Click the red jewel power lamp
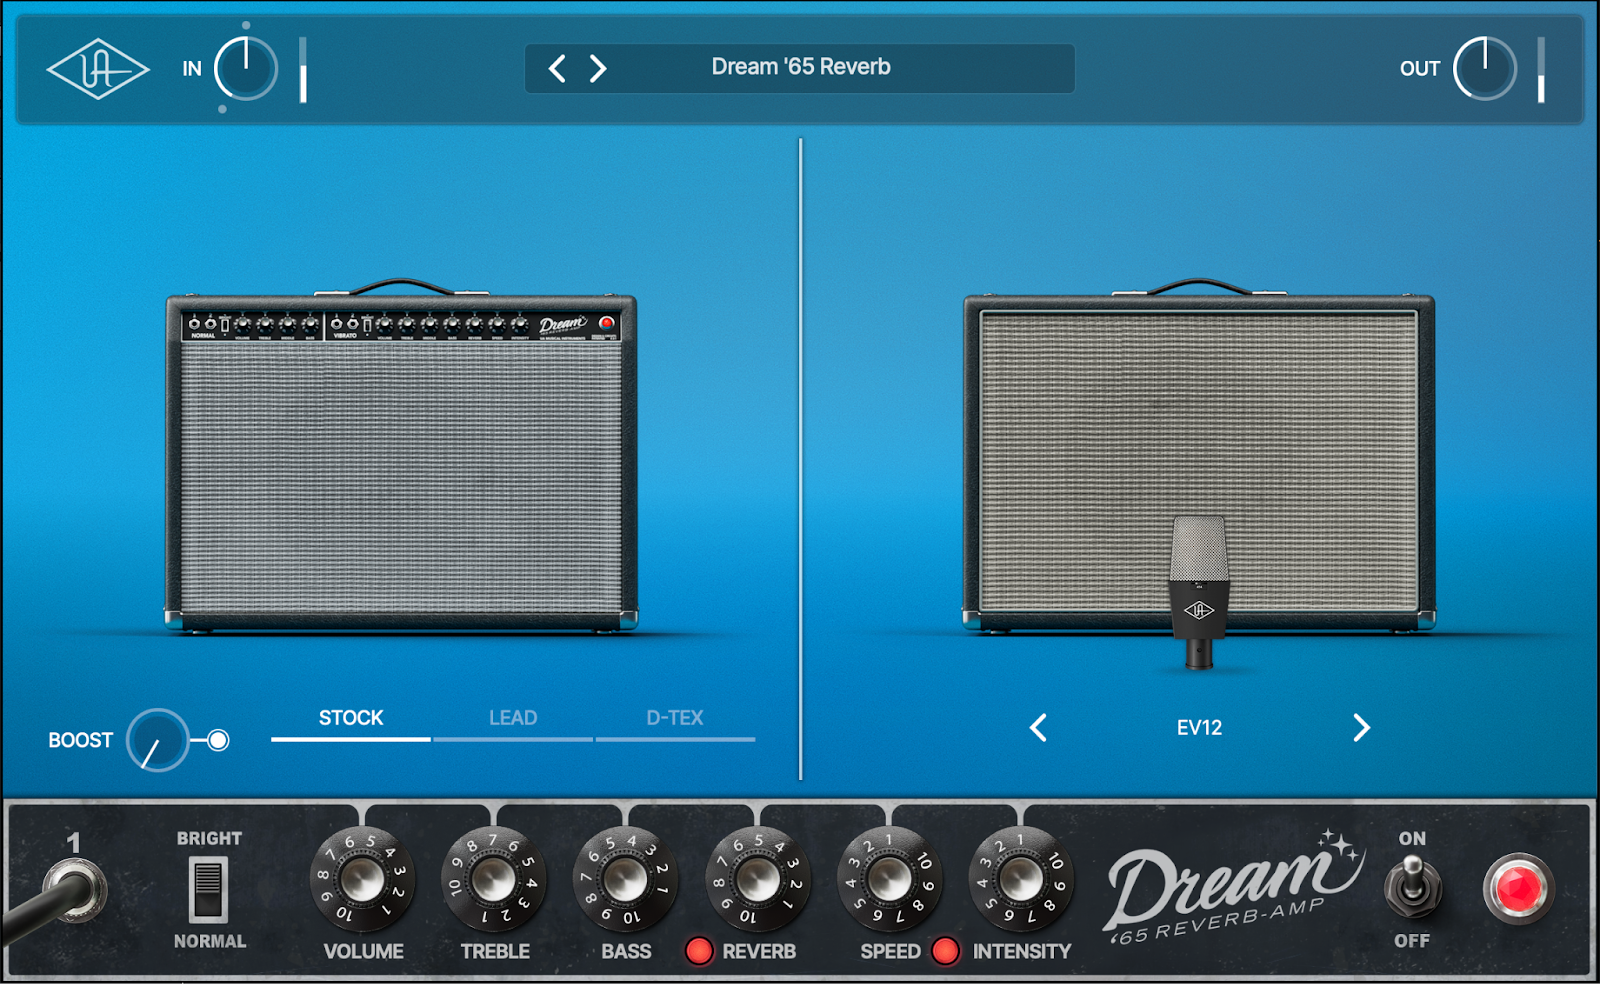The width and height of the screenshot is (1600, 984). [1519, 888]
